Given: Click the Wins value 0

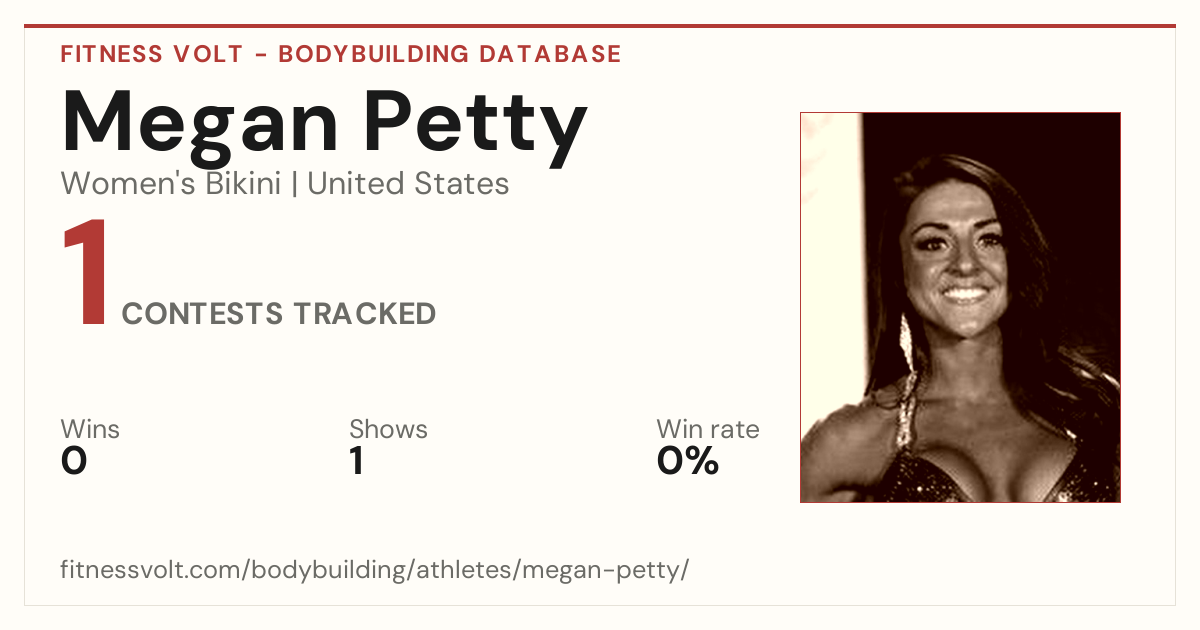Looking at the screenshot, I should click(74, 461).
